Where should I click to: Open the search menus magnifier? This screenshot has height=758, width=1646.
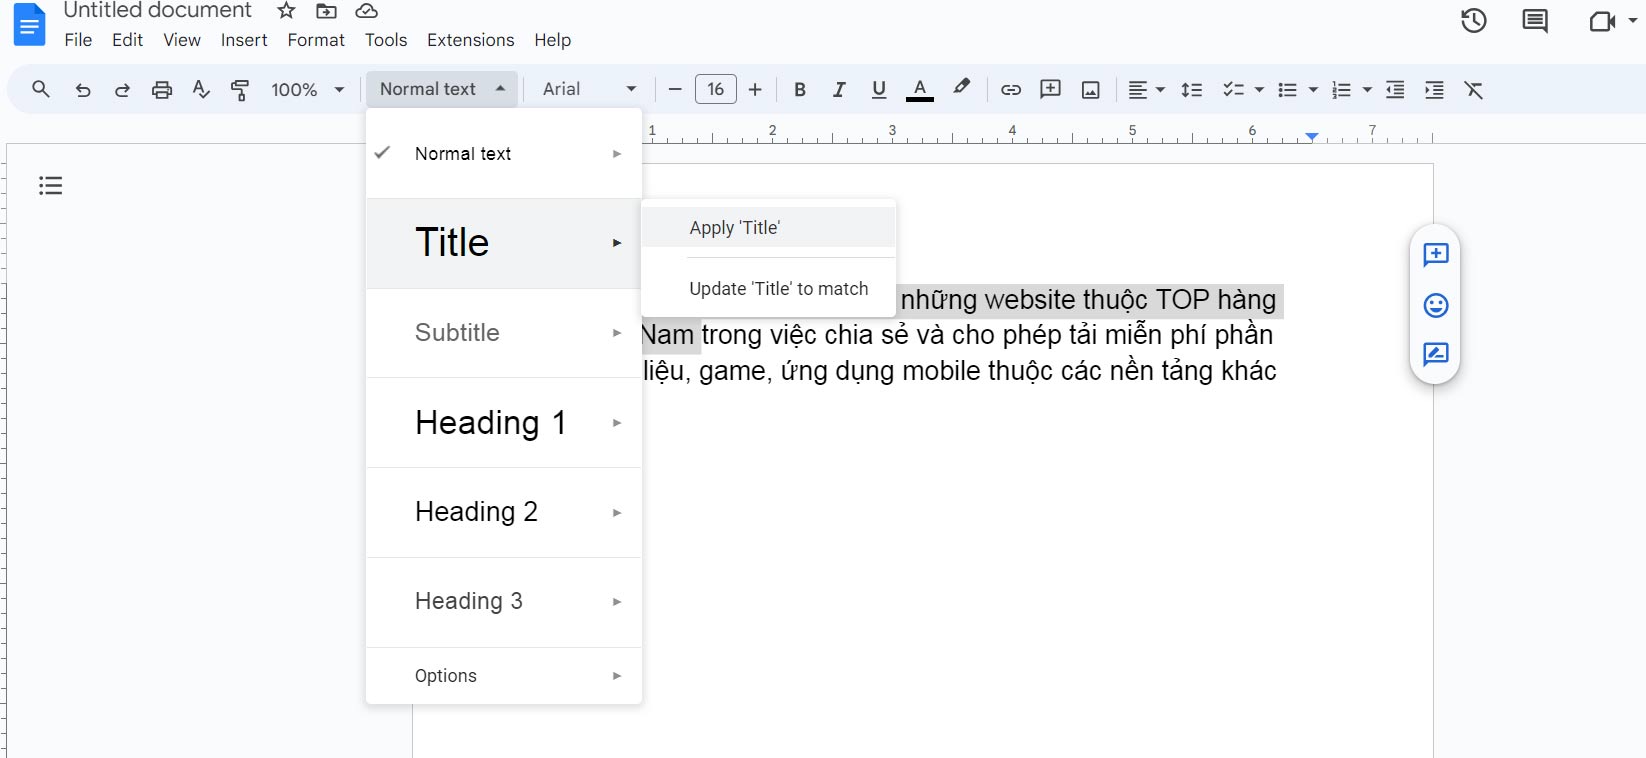pos(41,89)
